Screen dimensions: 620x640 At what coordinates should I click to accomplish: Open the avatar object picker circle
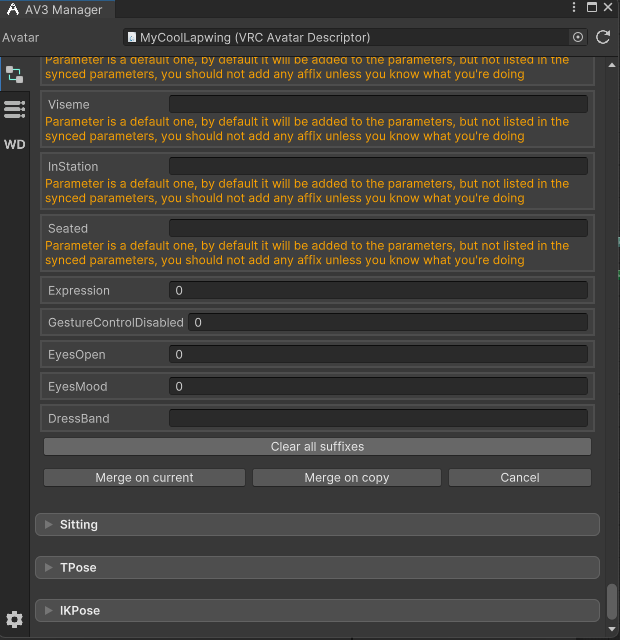tap(578, 37)
